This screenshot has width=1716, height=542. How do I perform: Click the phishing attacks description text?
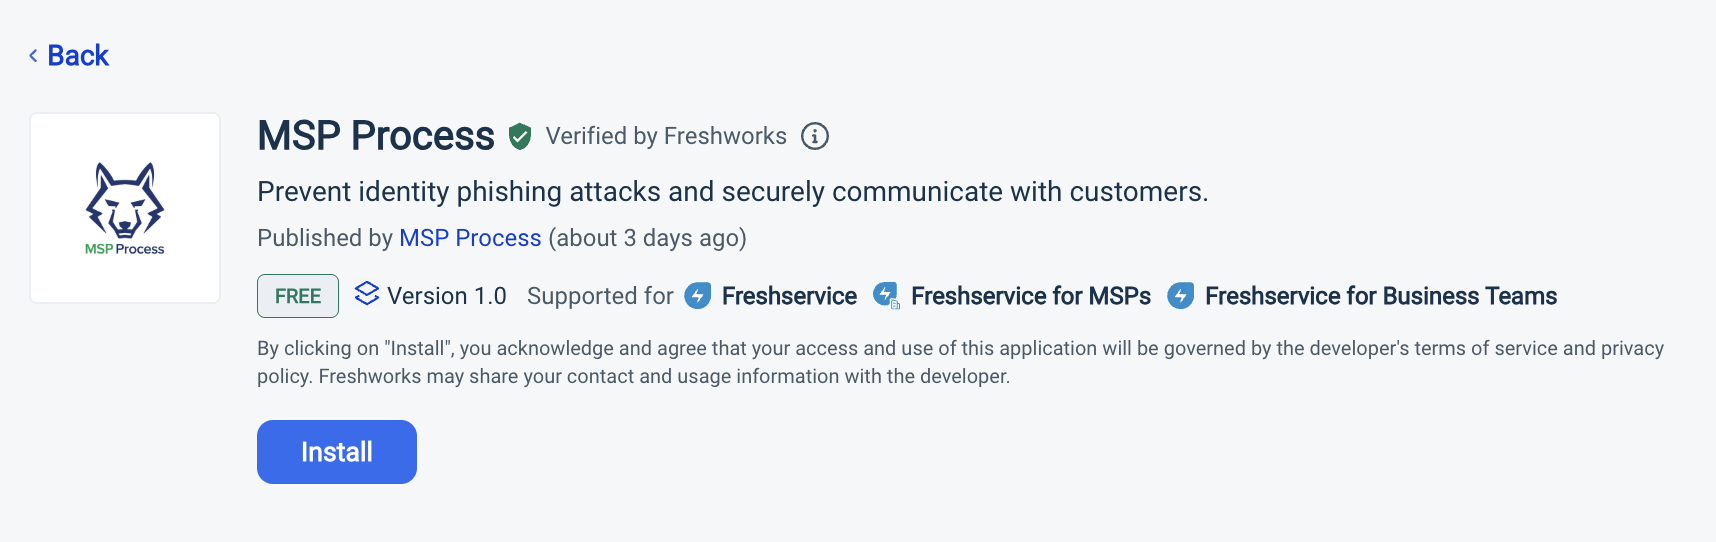tap(732, 192)
